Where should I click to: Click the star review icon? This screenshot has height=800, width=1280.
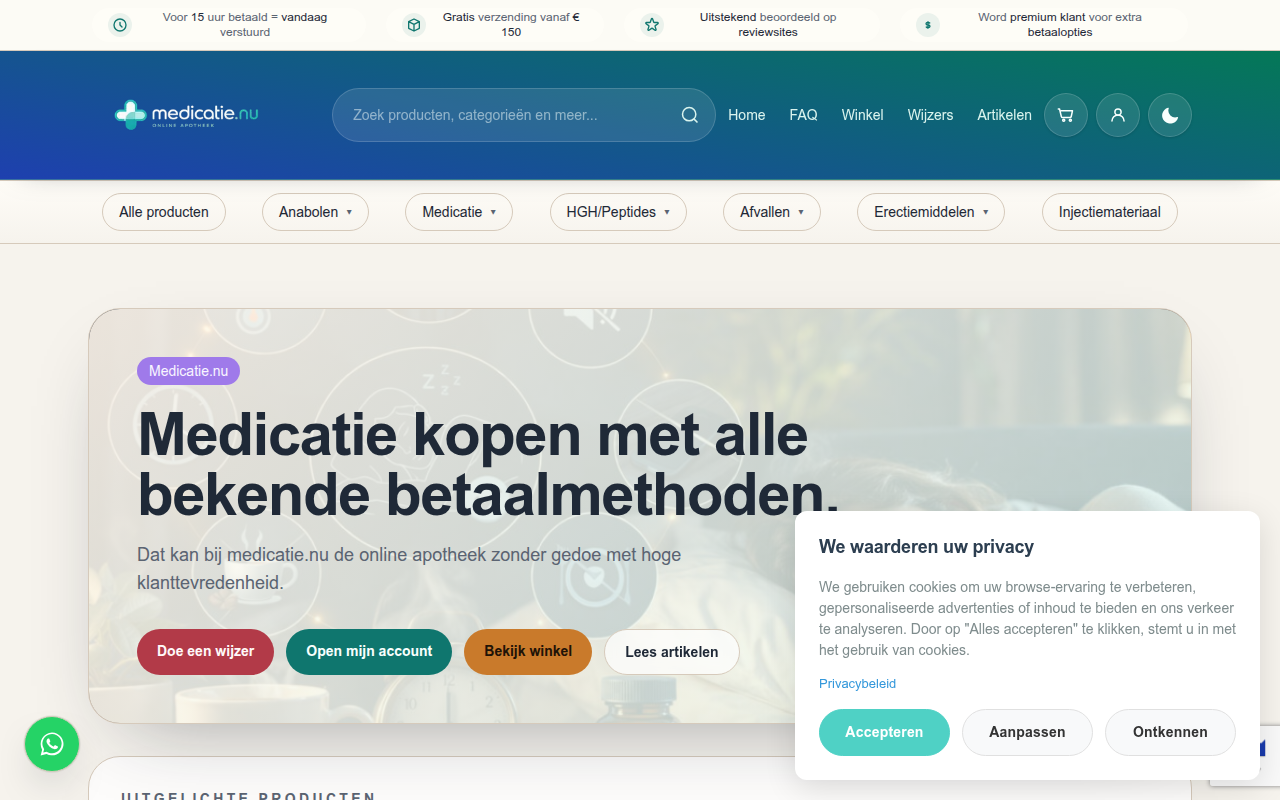coord(652,25)
